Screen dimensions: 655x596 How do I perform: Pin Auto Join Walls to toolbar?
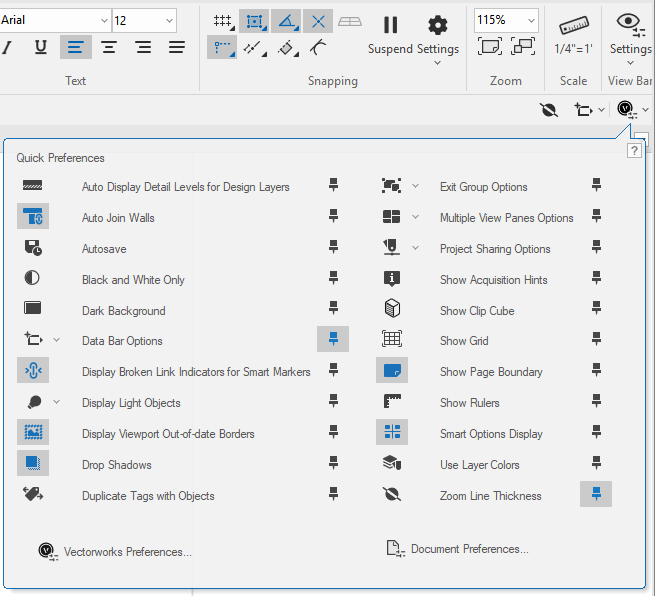(333, 216)
